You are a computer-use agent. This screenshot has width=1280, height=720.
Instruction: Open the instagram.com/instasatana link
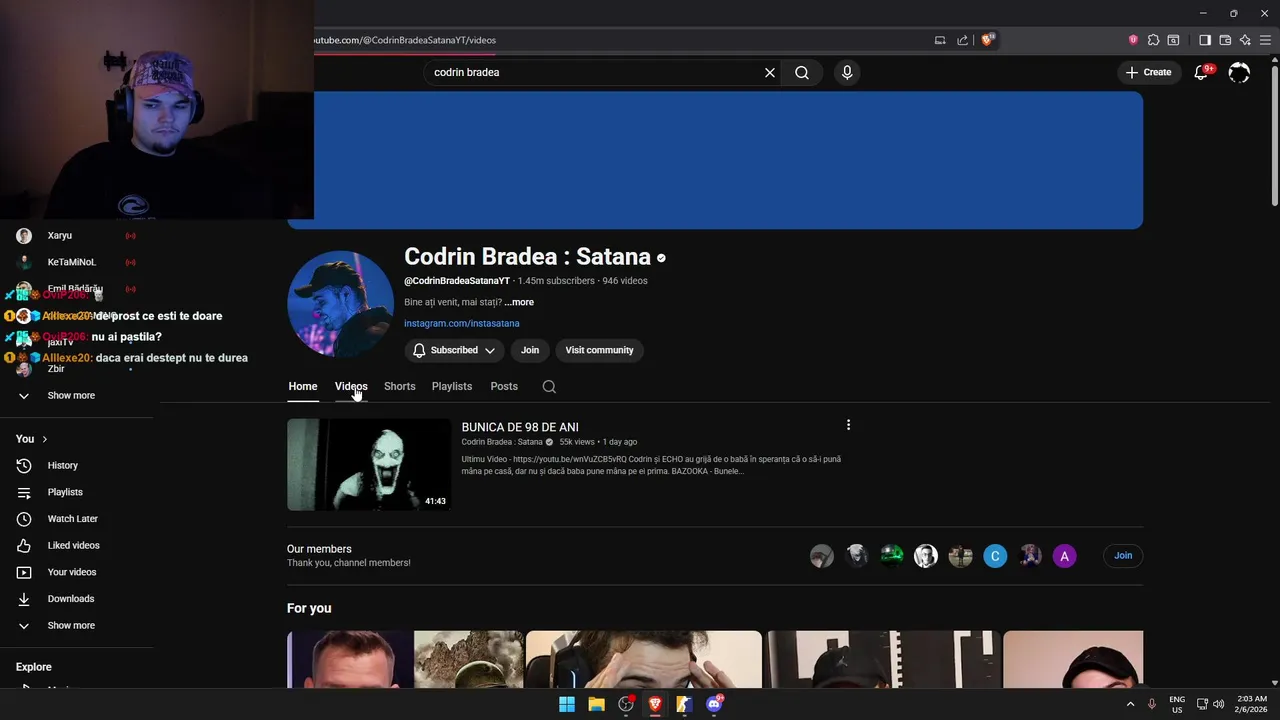[x=461, y=323]
